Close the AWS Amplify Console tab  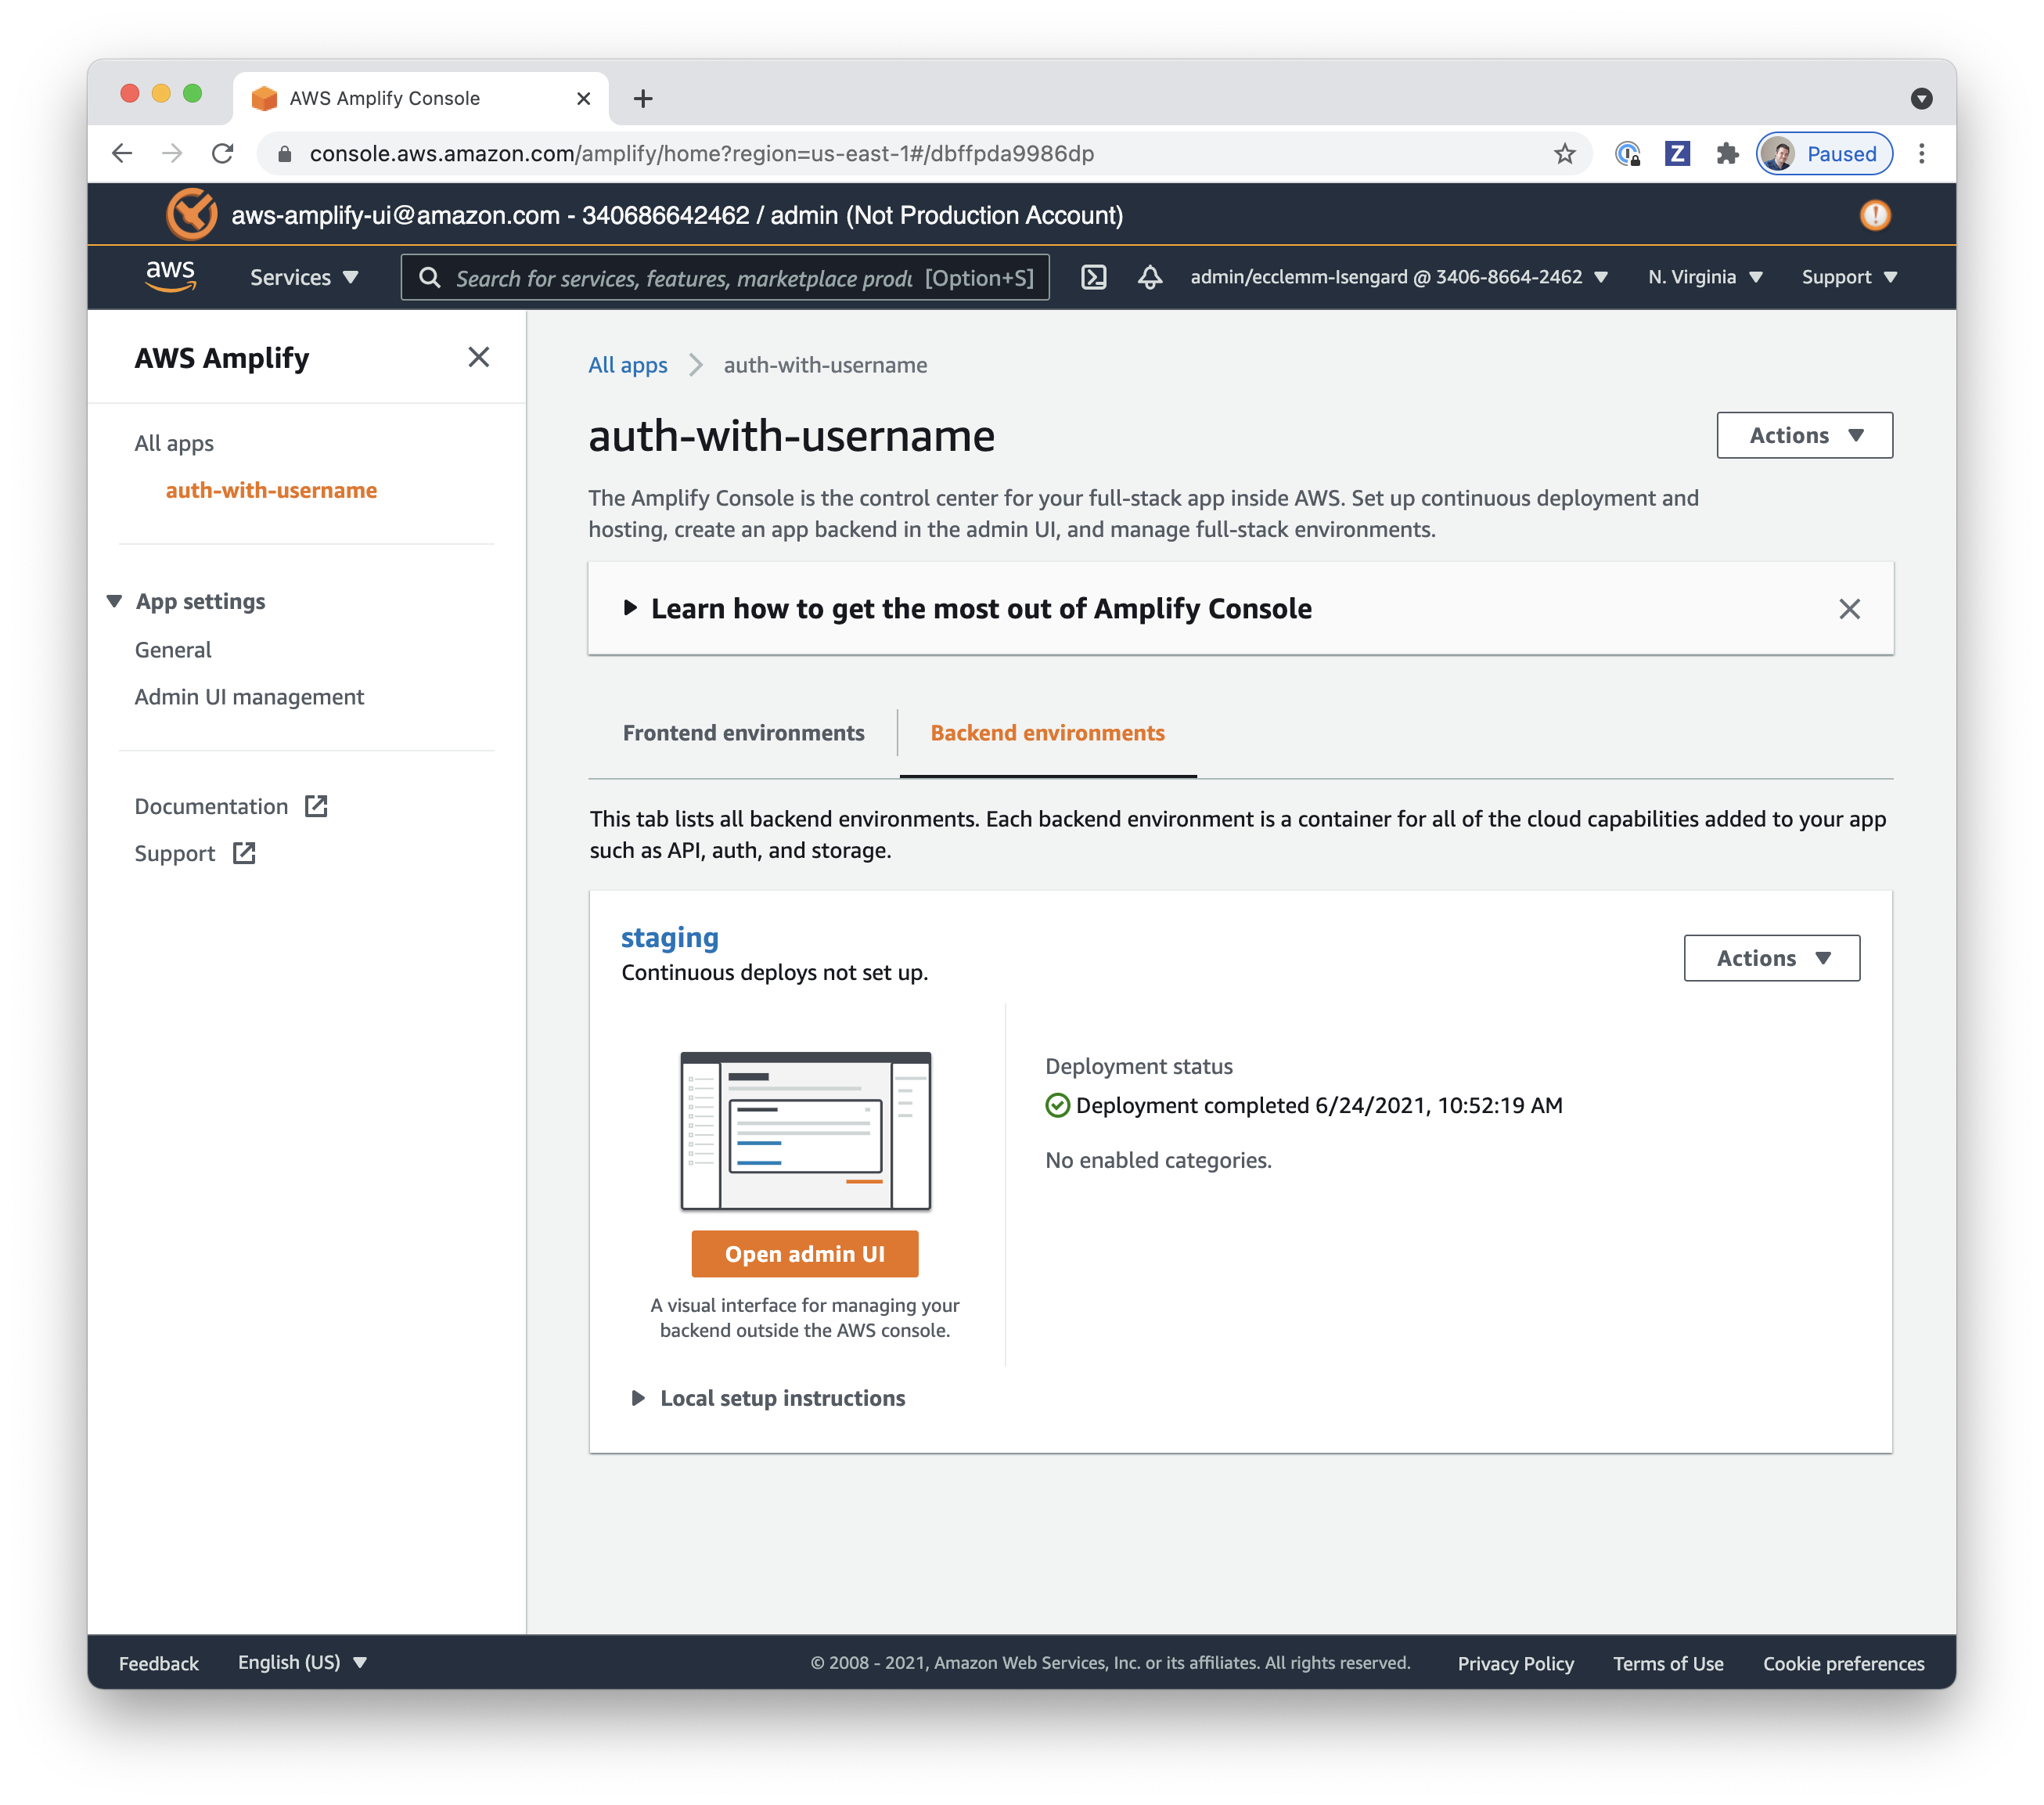[x=584, y=98]
